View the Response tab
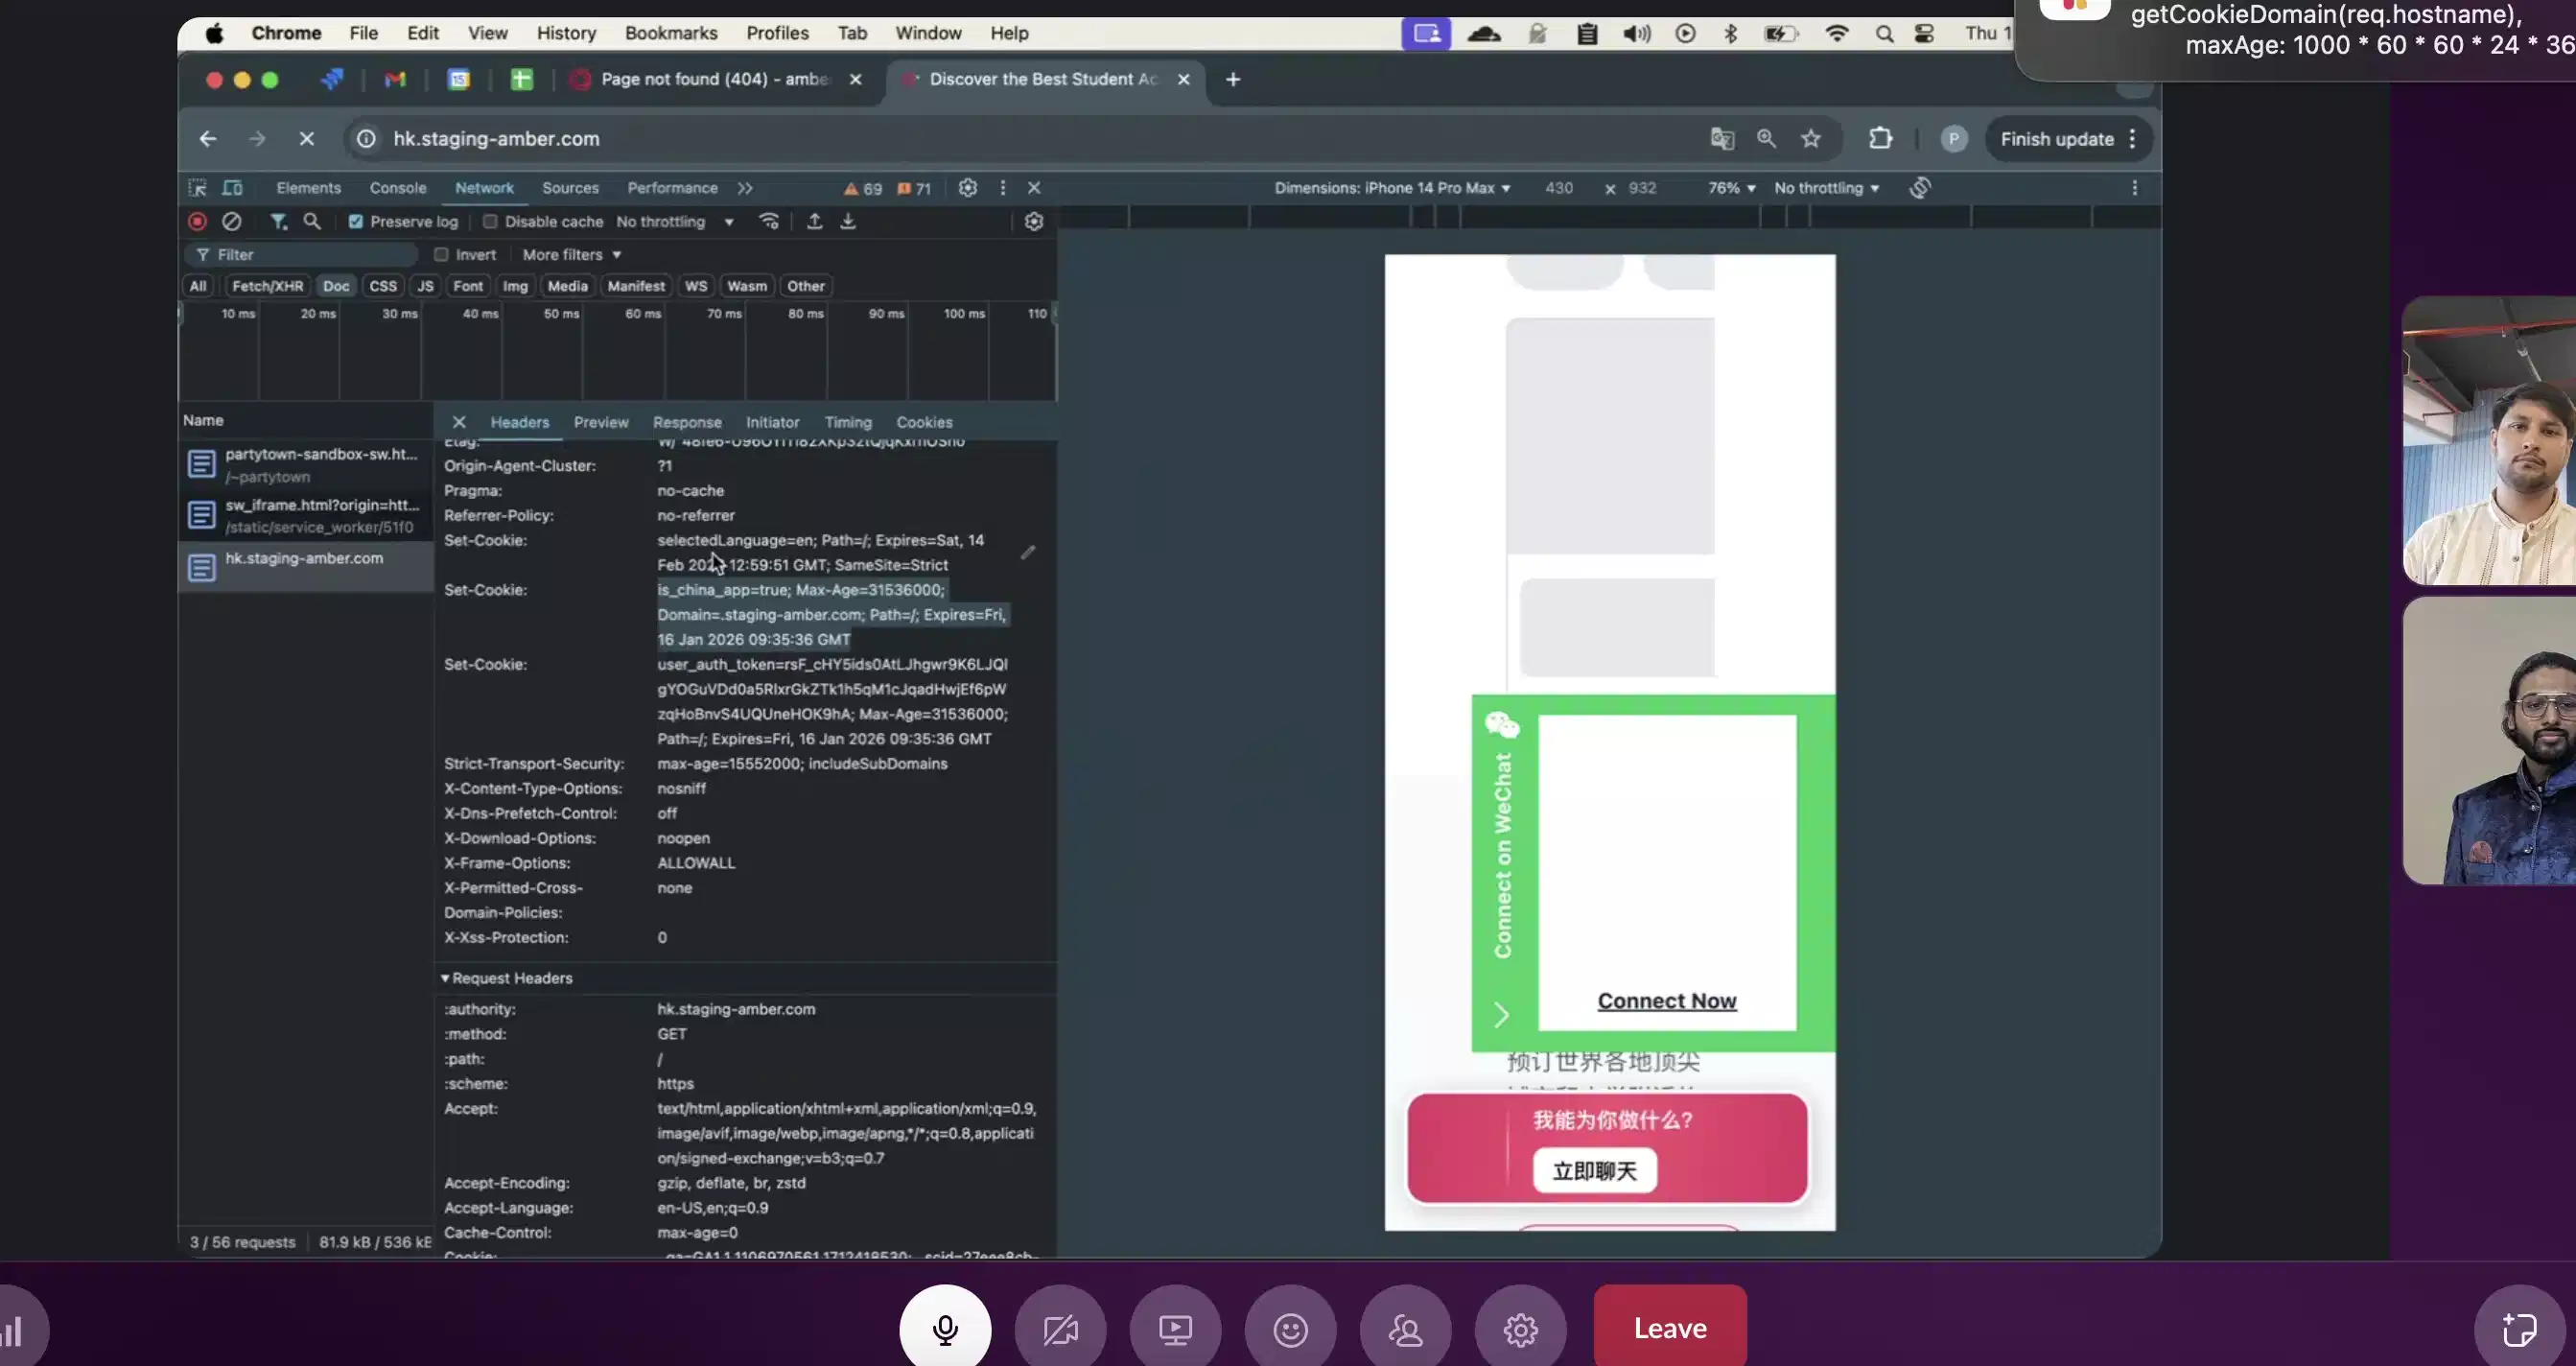The height and width of the screenshot is (1366, 2576). point(687,422)
